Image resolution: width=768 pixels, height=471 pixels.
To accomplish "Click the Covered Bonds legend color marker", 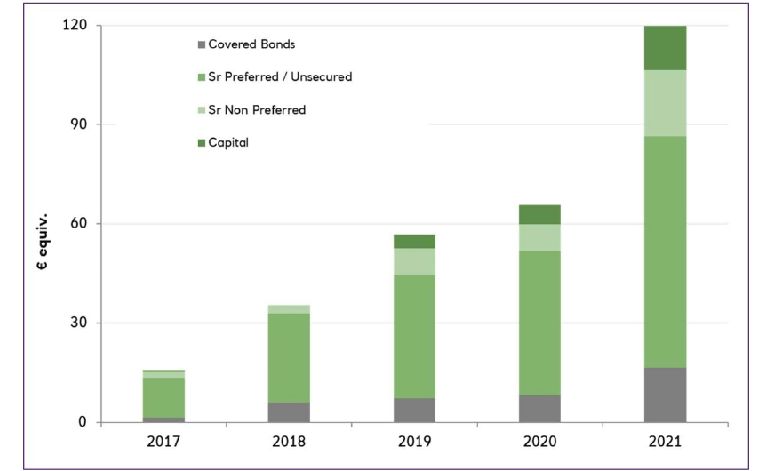I will pyautogui.click(x=201, y=45).
